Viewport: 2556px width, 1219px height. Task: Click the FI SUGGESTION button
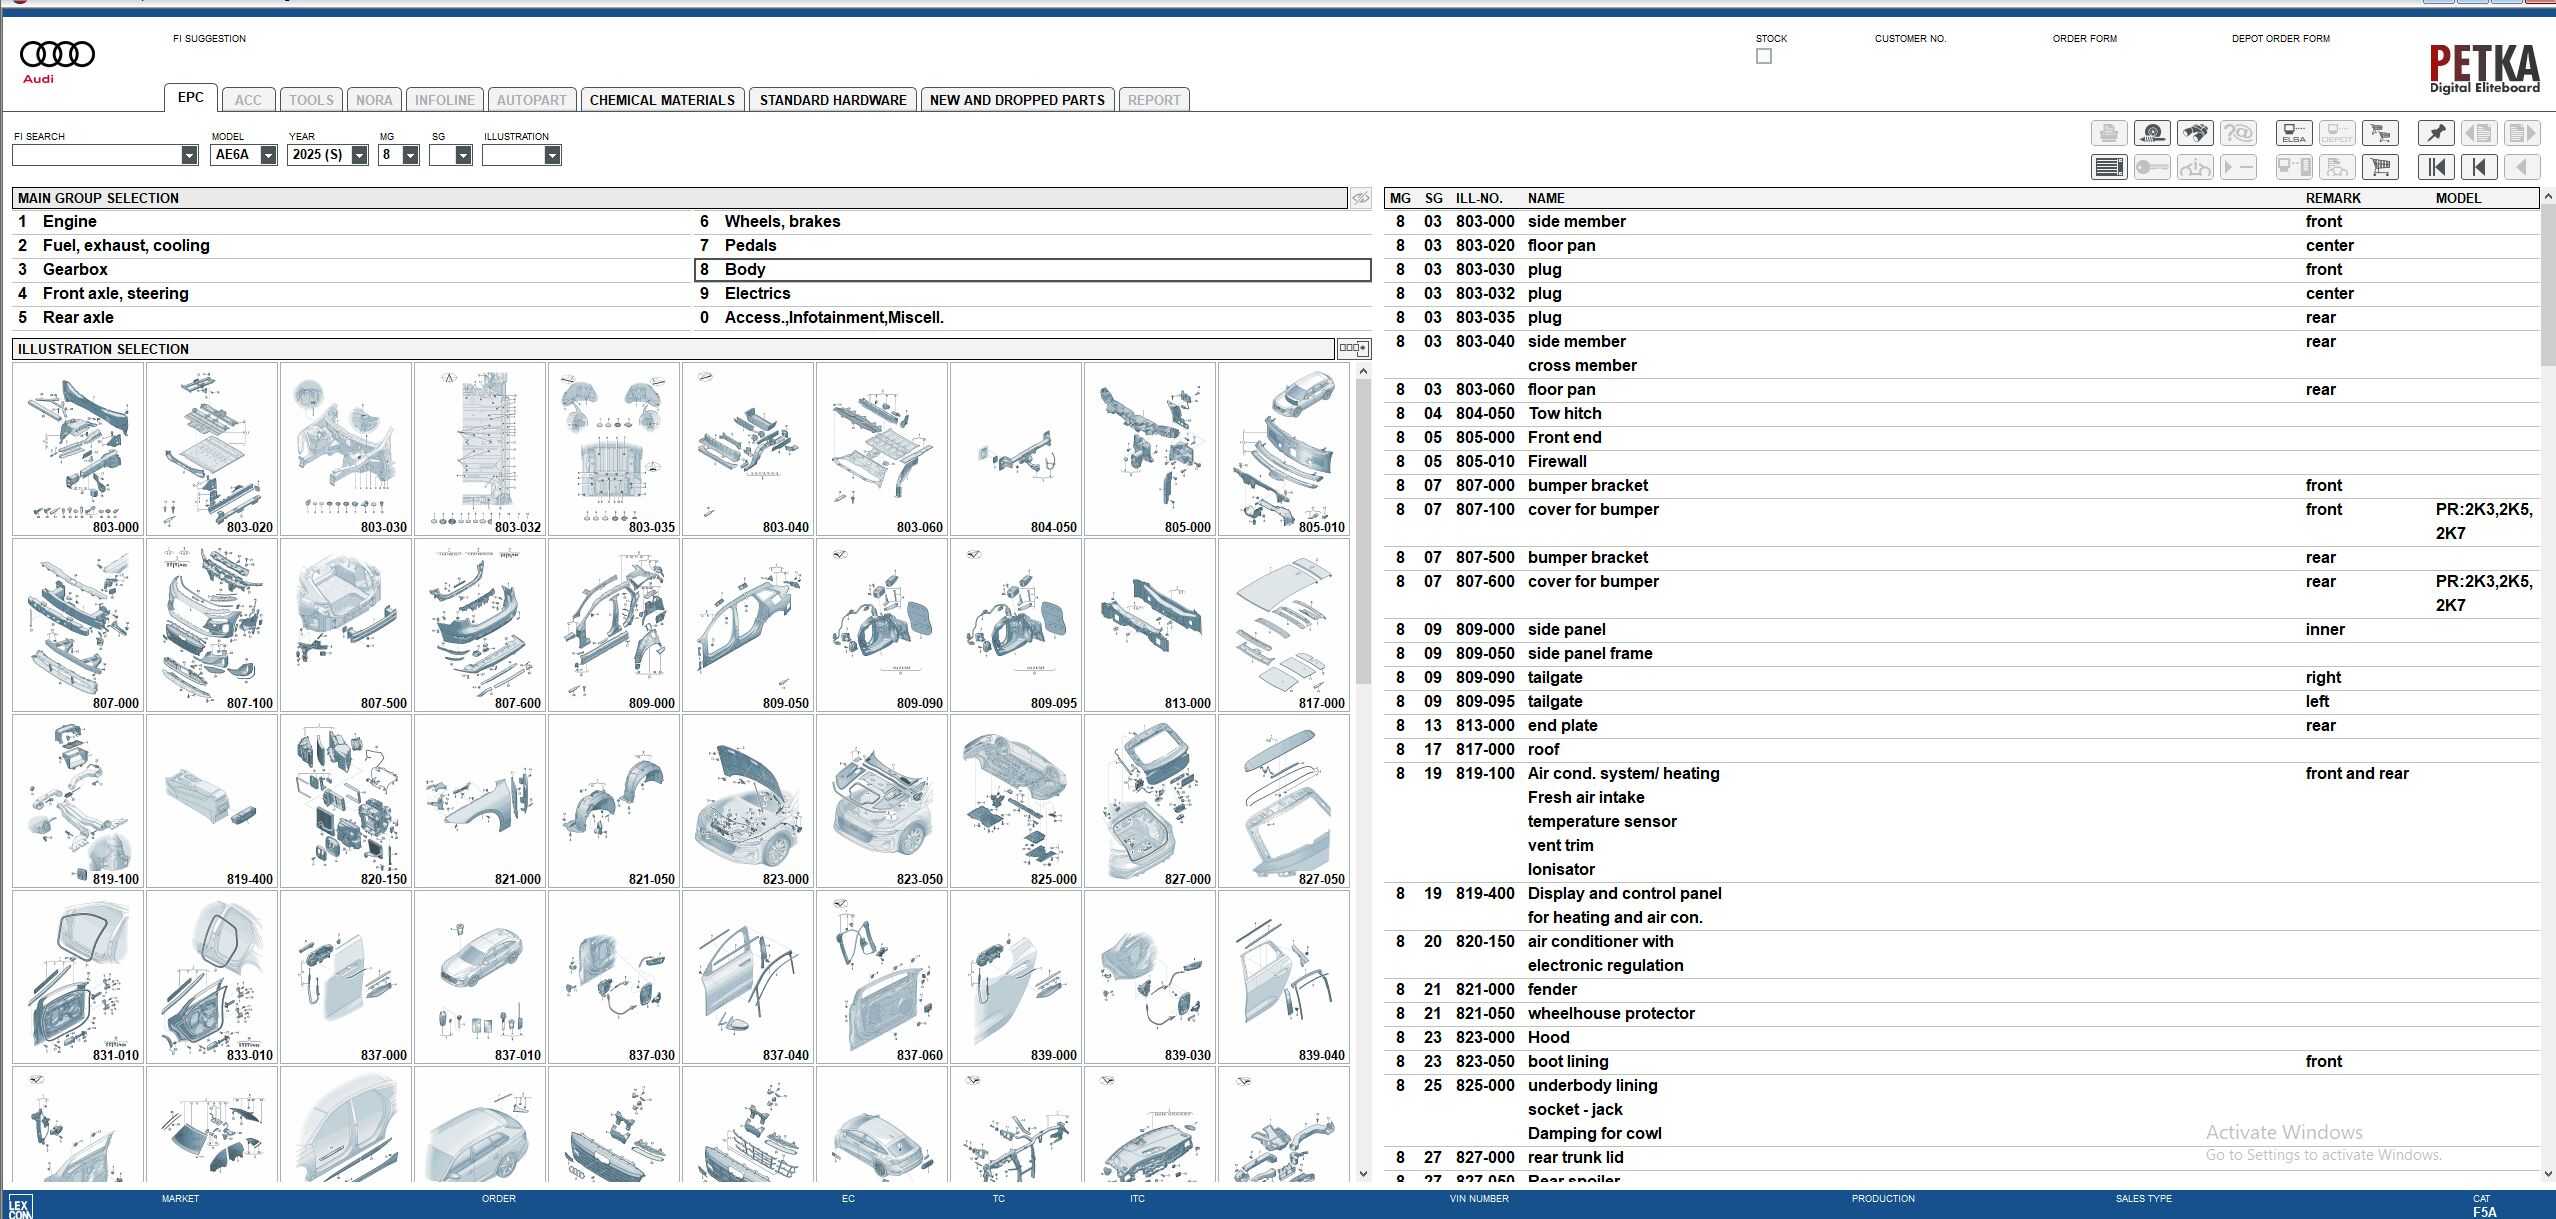(210, 38)
